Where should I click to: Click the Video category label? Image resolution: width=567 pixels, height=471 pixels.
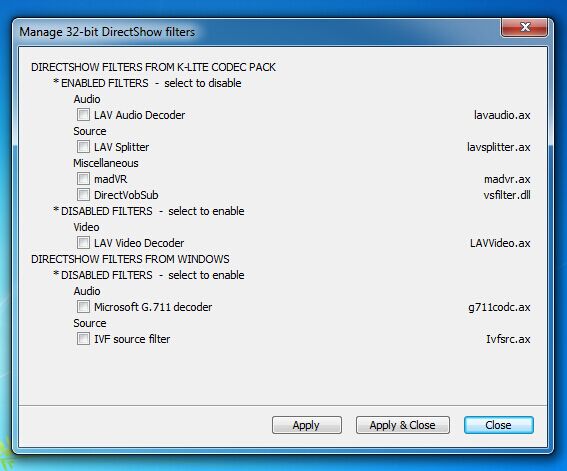pos(86,227)
